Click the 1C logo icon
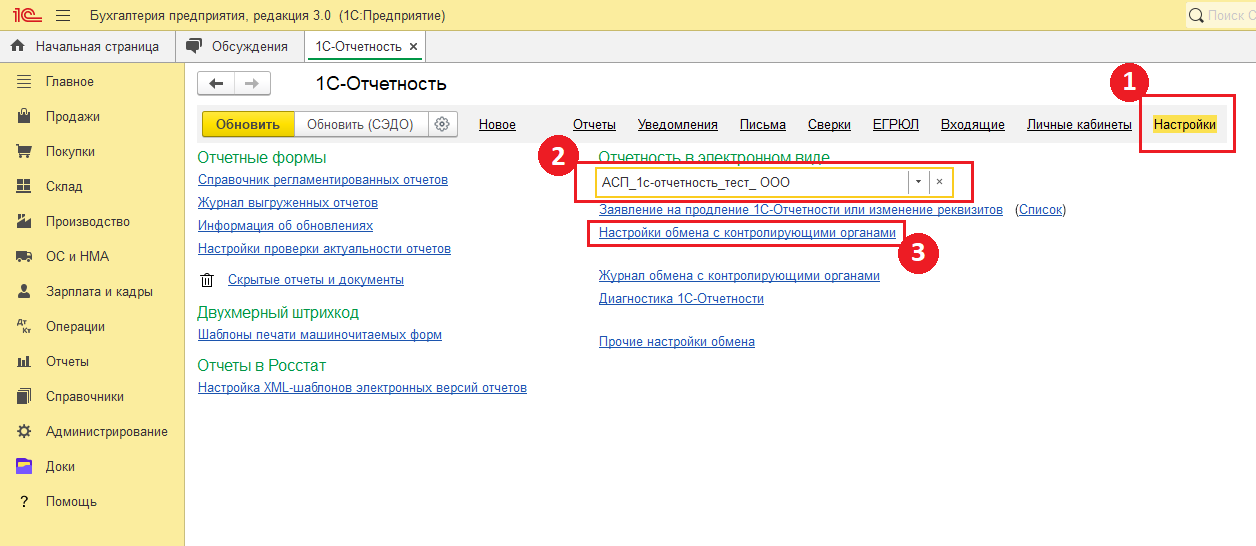Viewport: 1256px width, 546px height. (27, 15)
